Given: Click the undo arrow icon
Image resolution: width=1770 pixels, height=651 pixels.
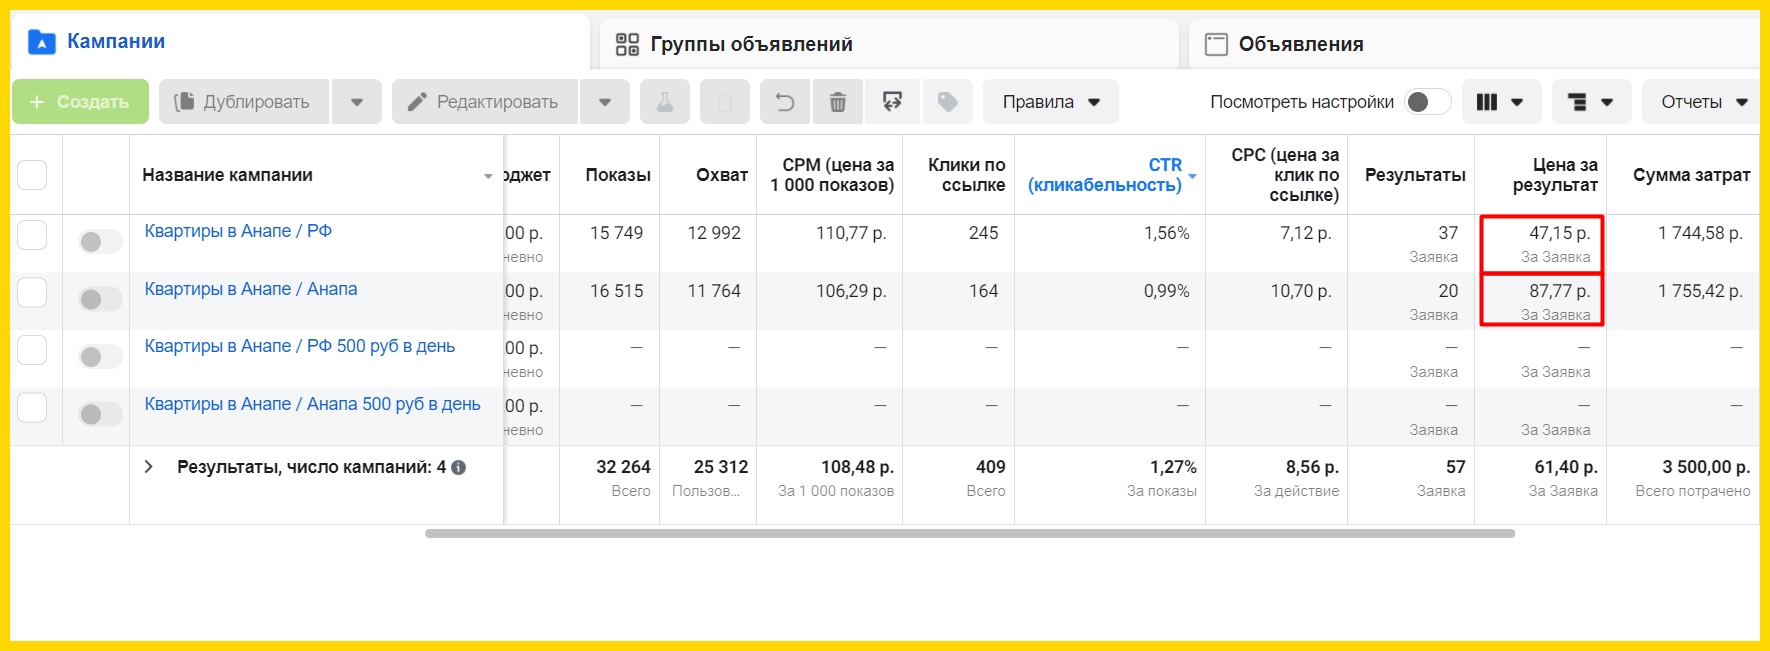Looking at the screenshot, I should [x=785, y=102].
